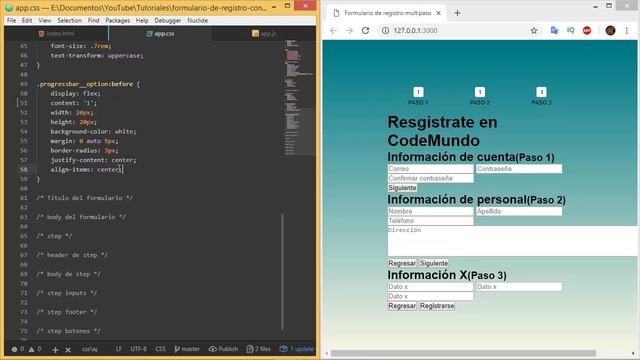Click Regresar button under Paso 2
This screenshot has width=640, height=360.
click(x=402, y=263)
